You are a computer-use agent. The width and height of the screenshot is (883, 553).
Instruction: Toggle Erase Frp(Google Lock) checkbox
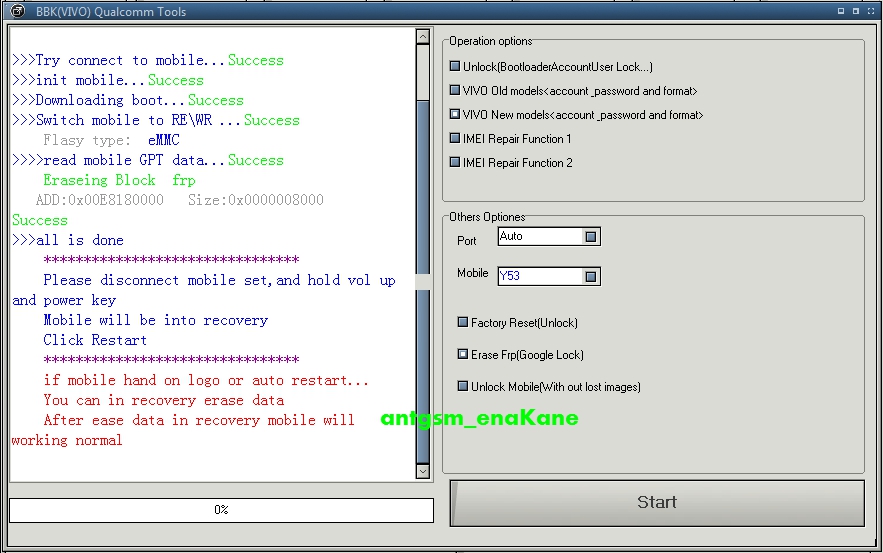[x=463, y=354]
